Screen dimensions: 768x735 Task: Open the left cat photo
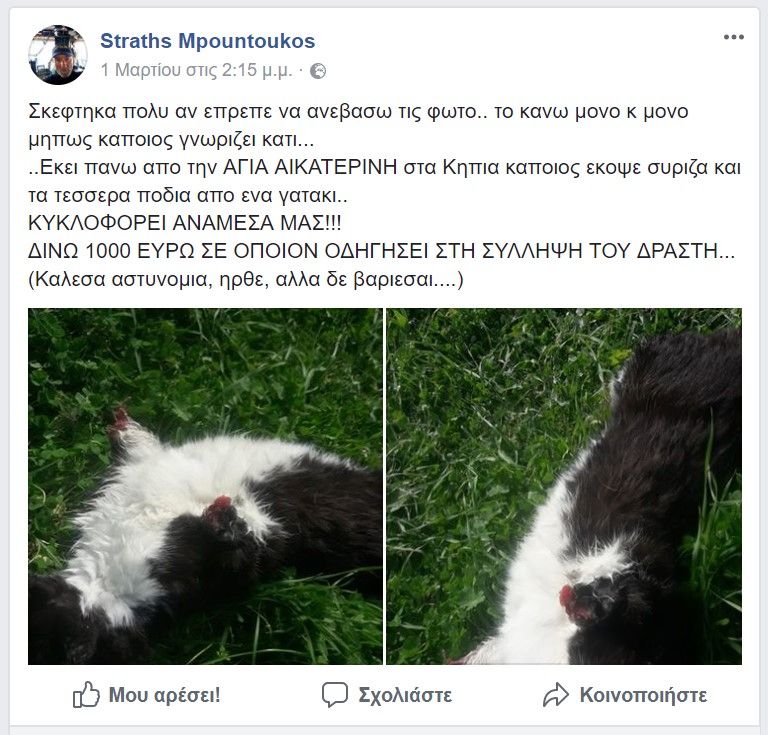(x=205, y=486)
